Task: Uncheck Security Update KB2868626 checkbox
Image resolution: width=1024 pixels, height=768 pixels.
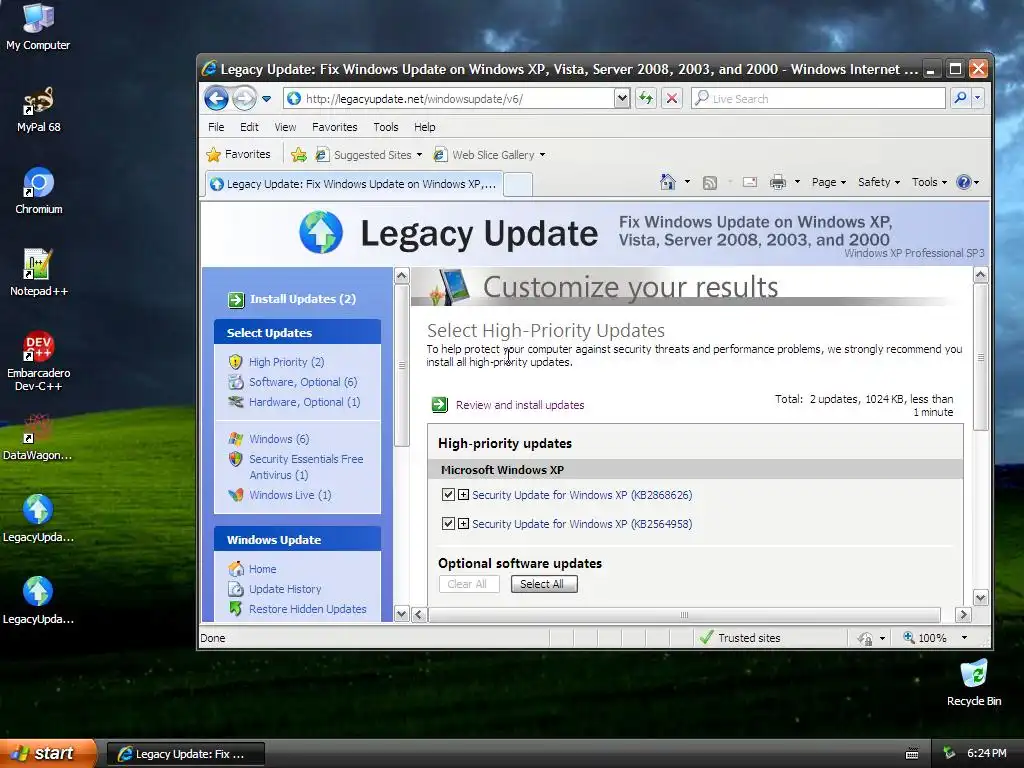Action: pyautogui.click(x=448, y=494)
